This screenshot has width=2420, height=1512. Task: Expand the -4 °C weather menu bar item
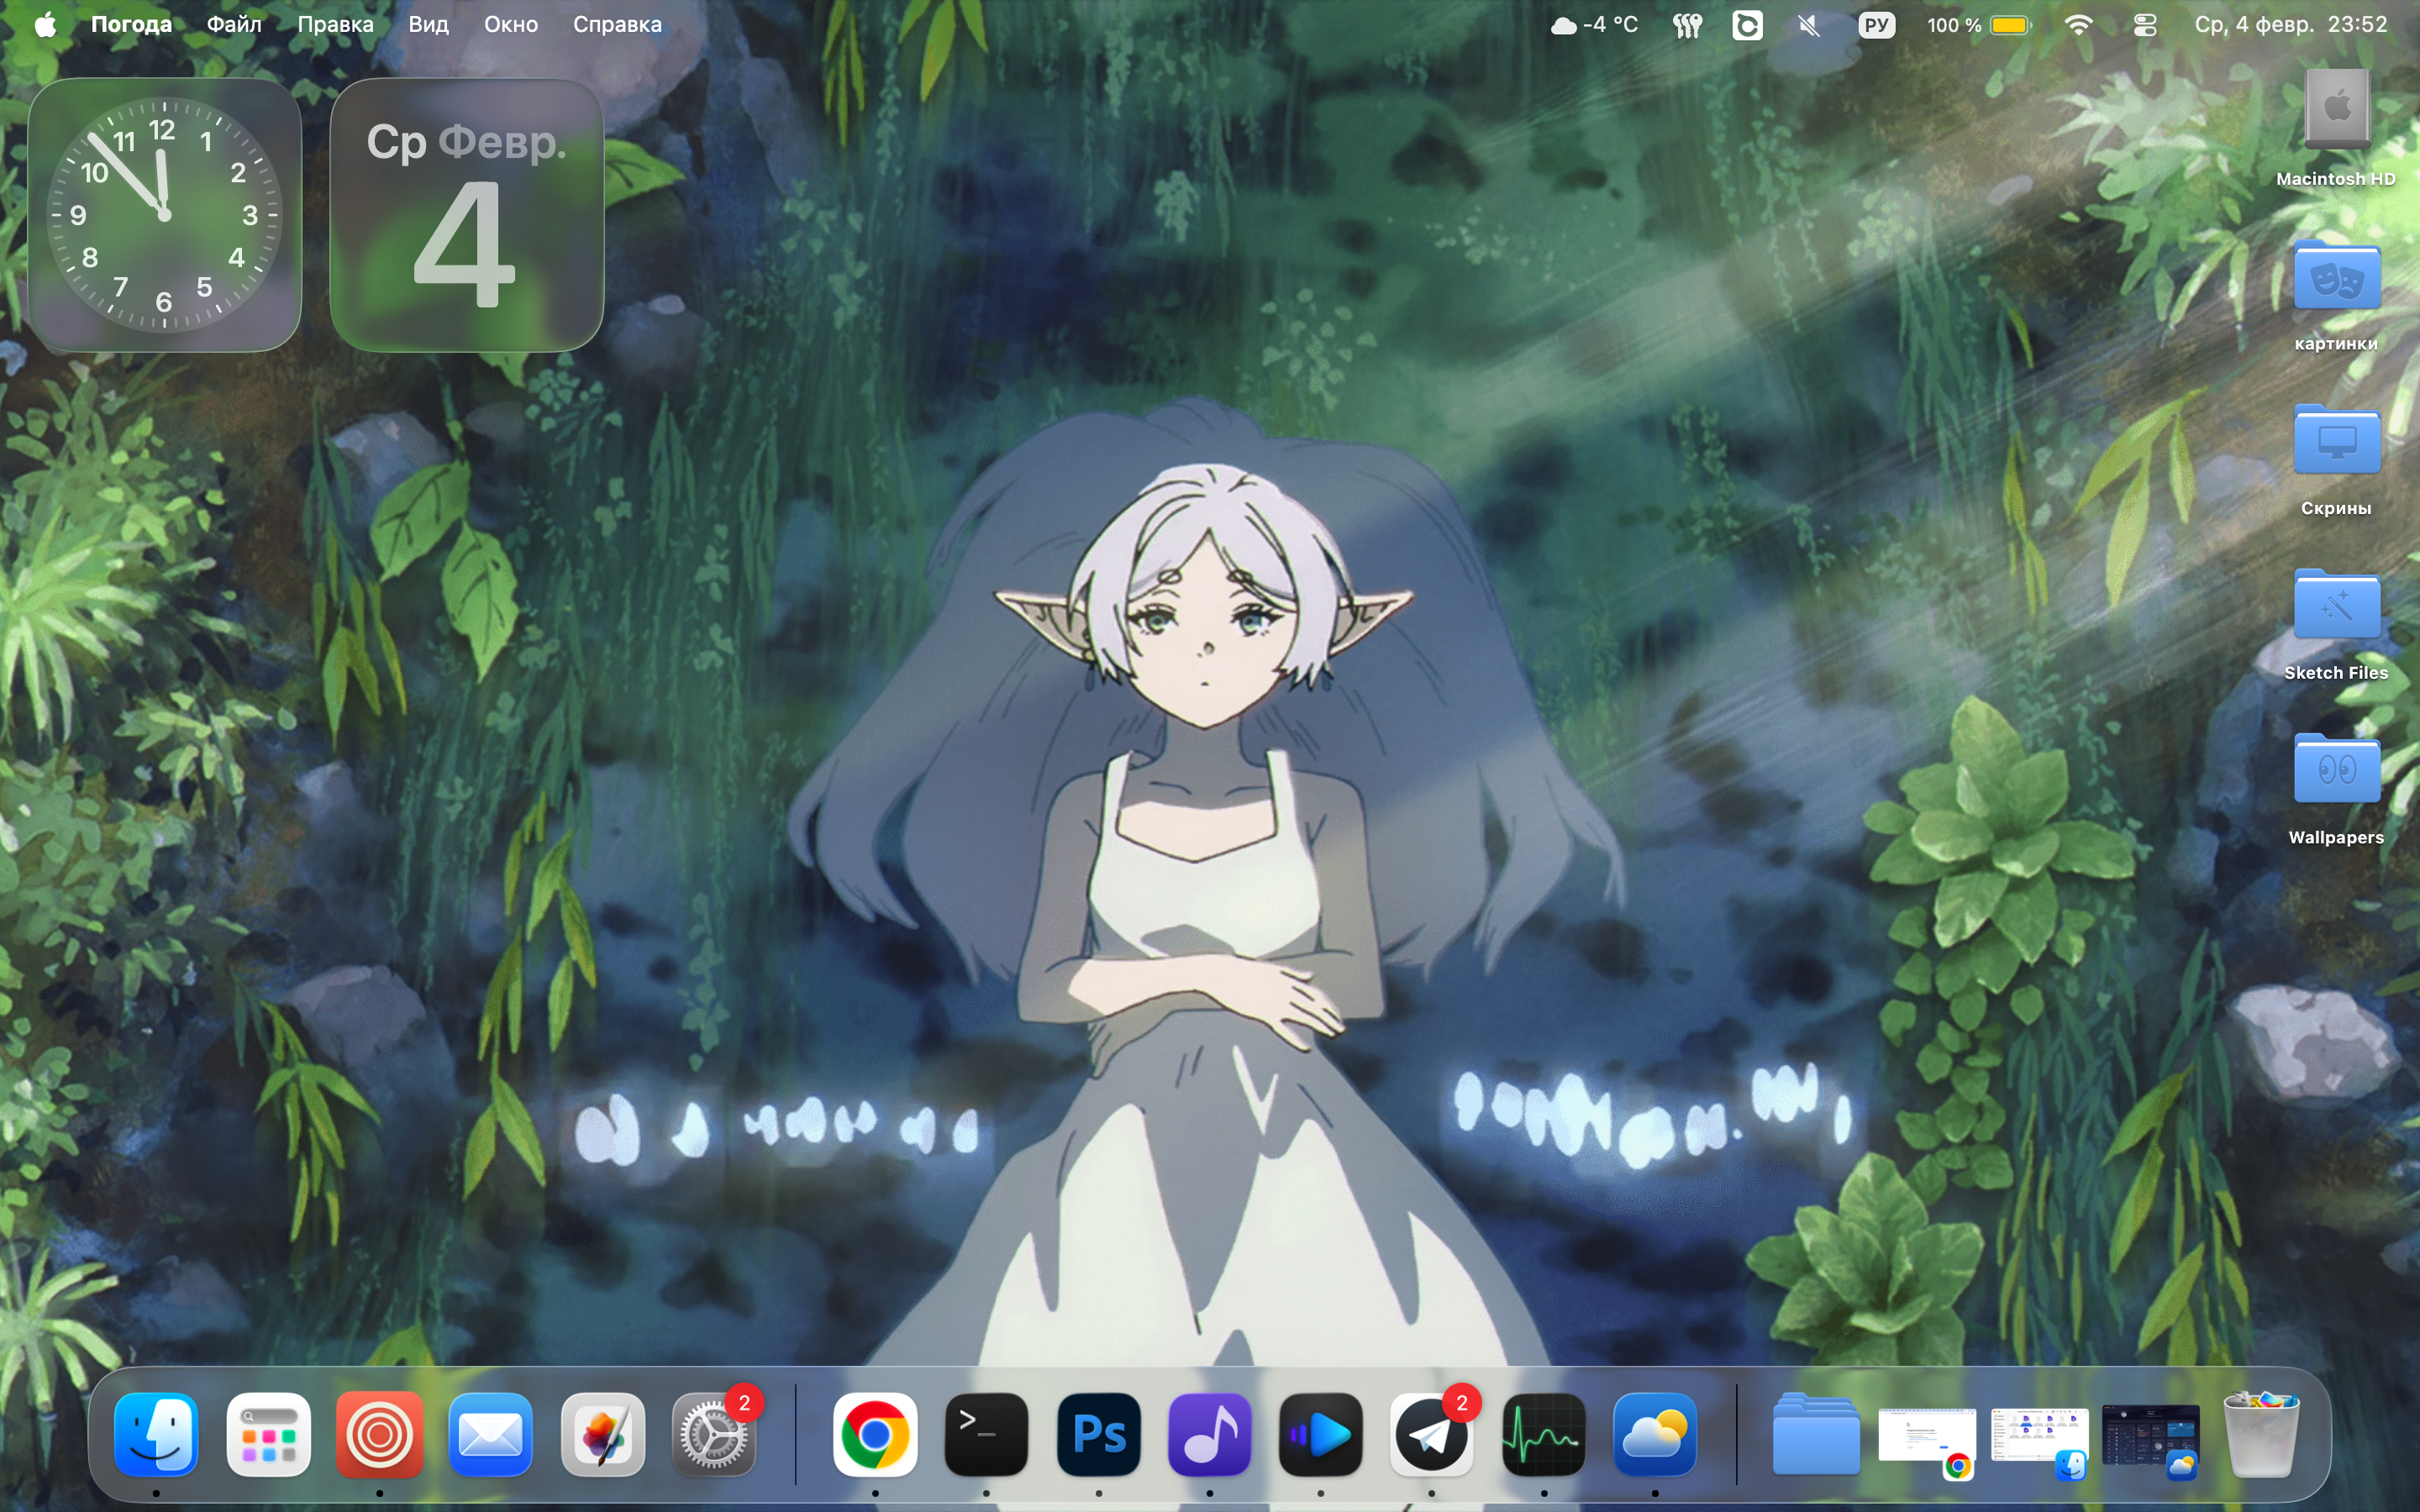coord(1595,25)
